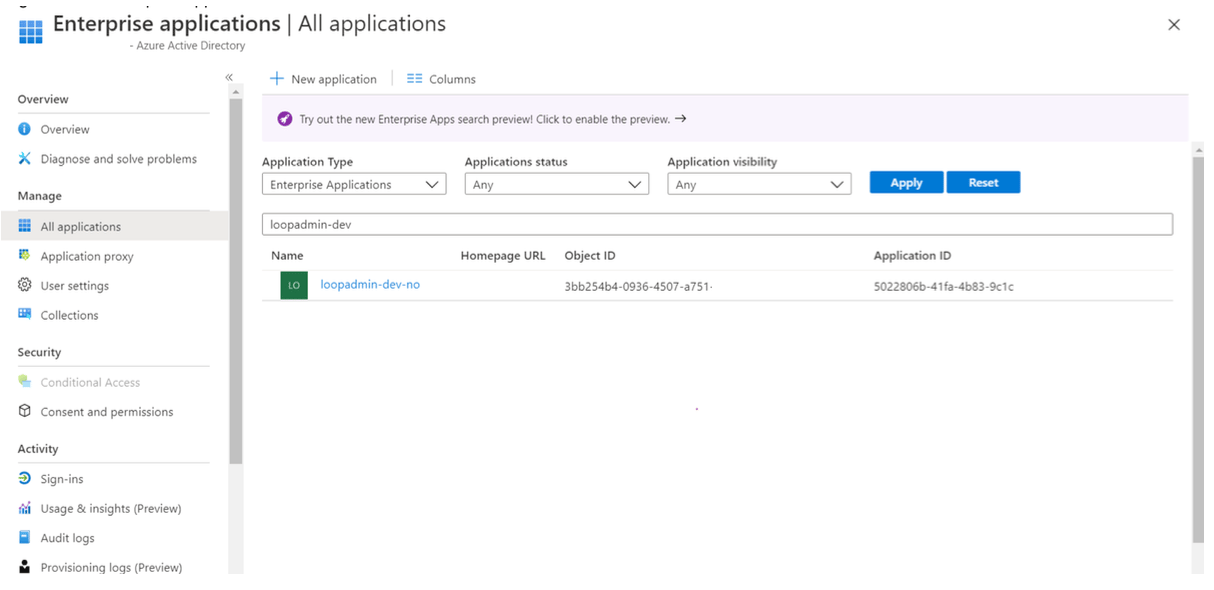Screen dimensions: 1214x590
Task: Click the Application ID column header
Action: tap(912, 255)
